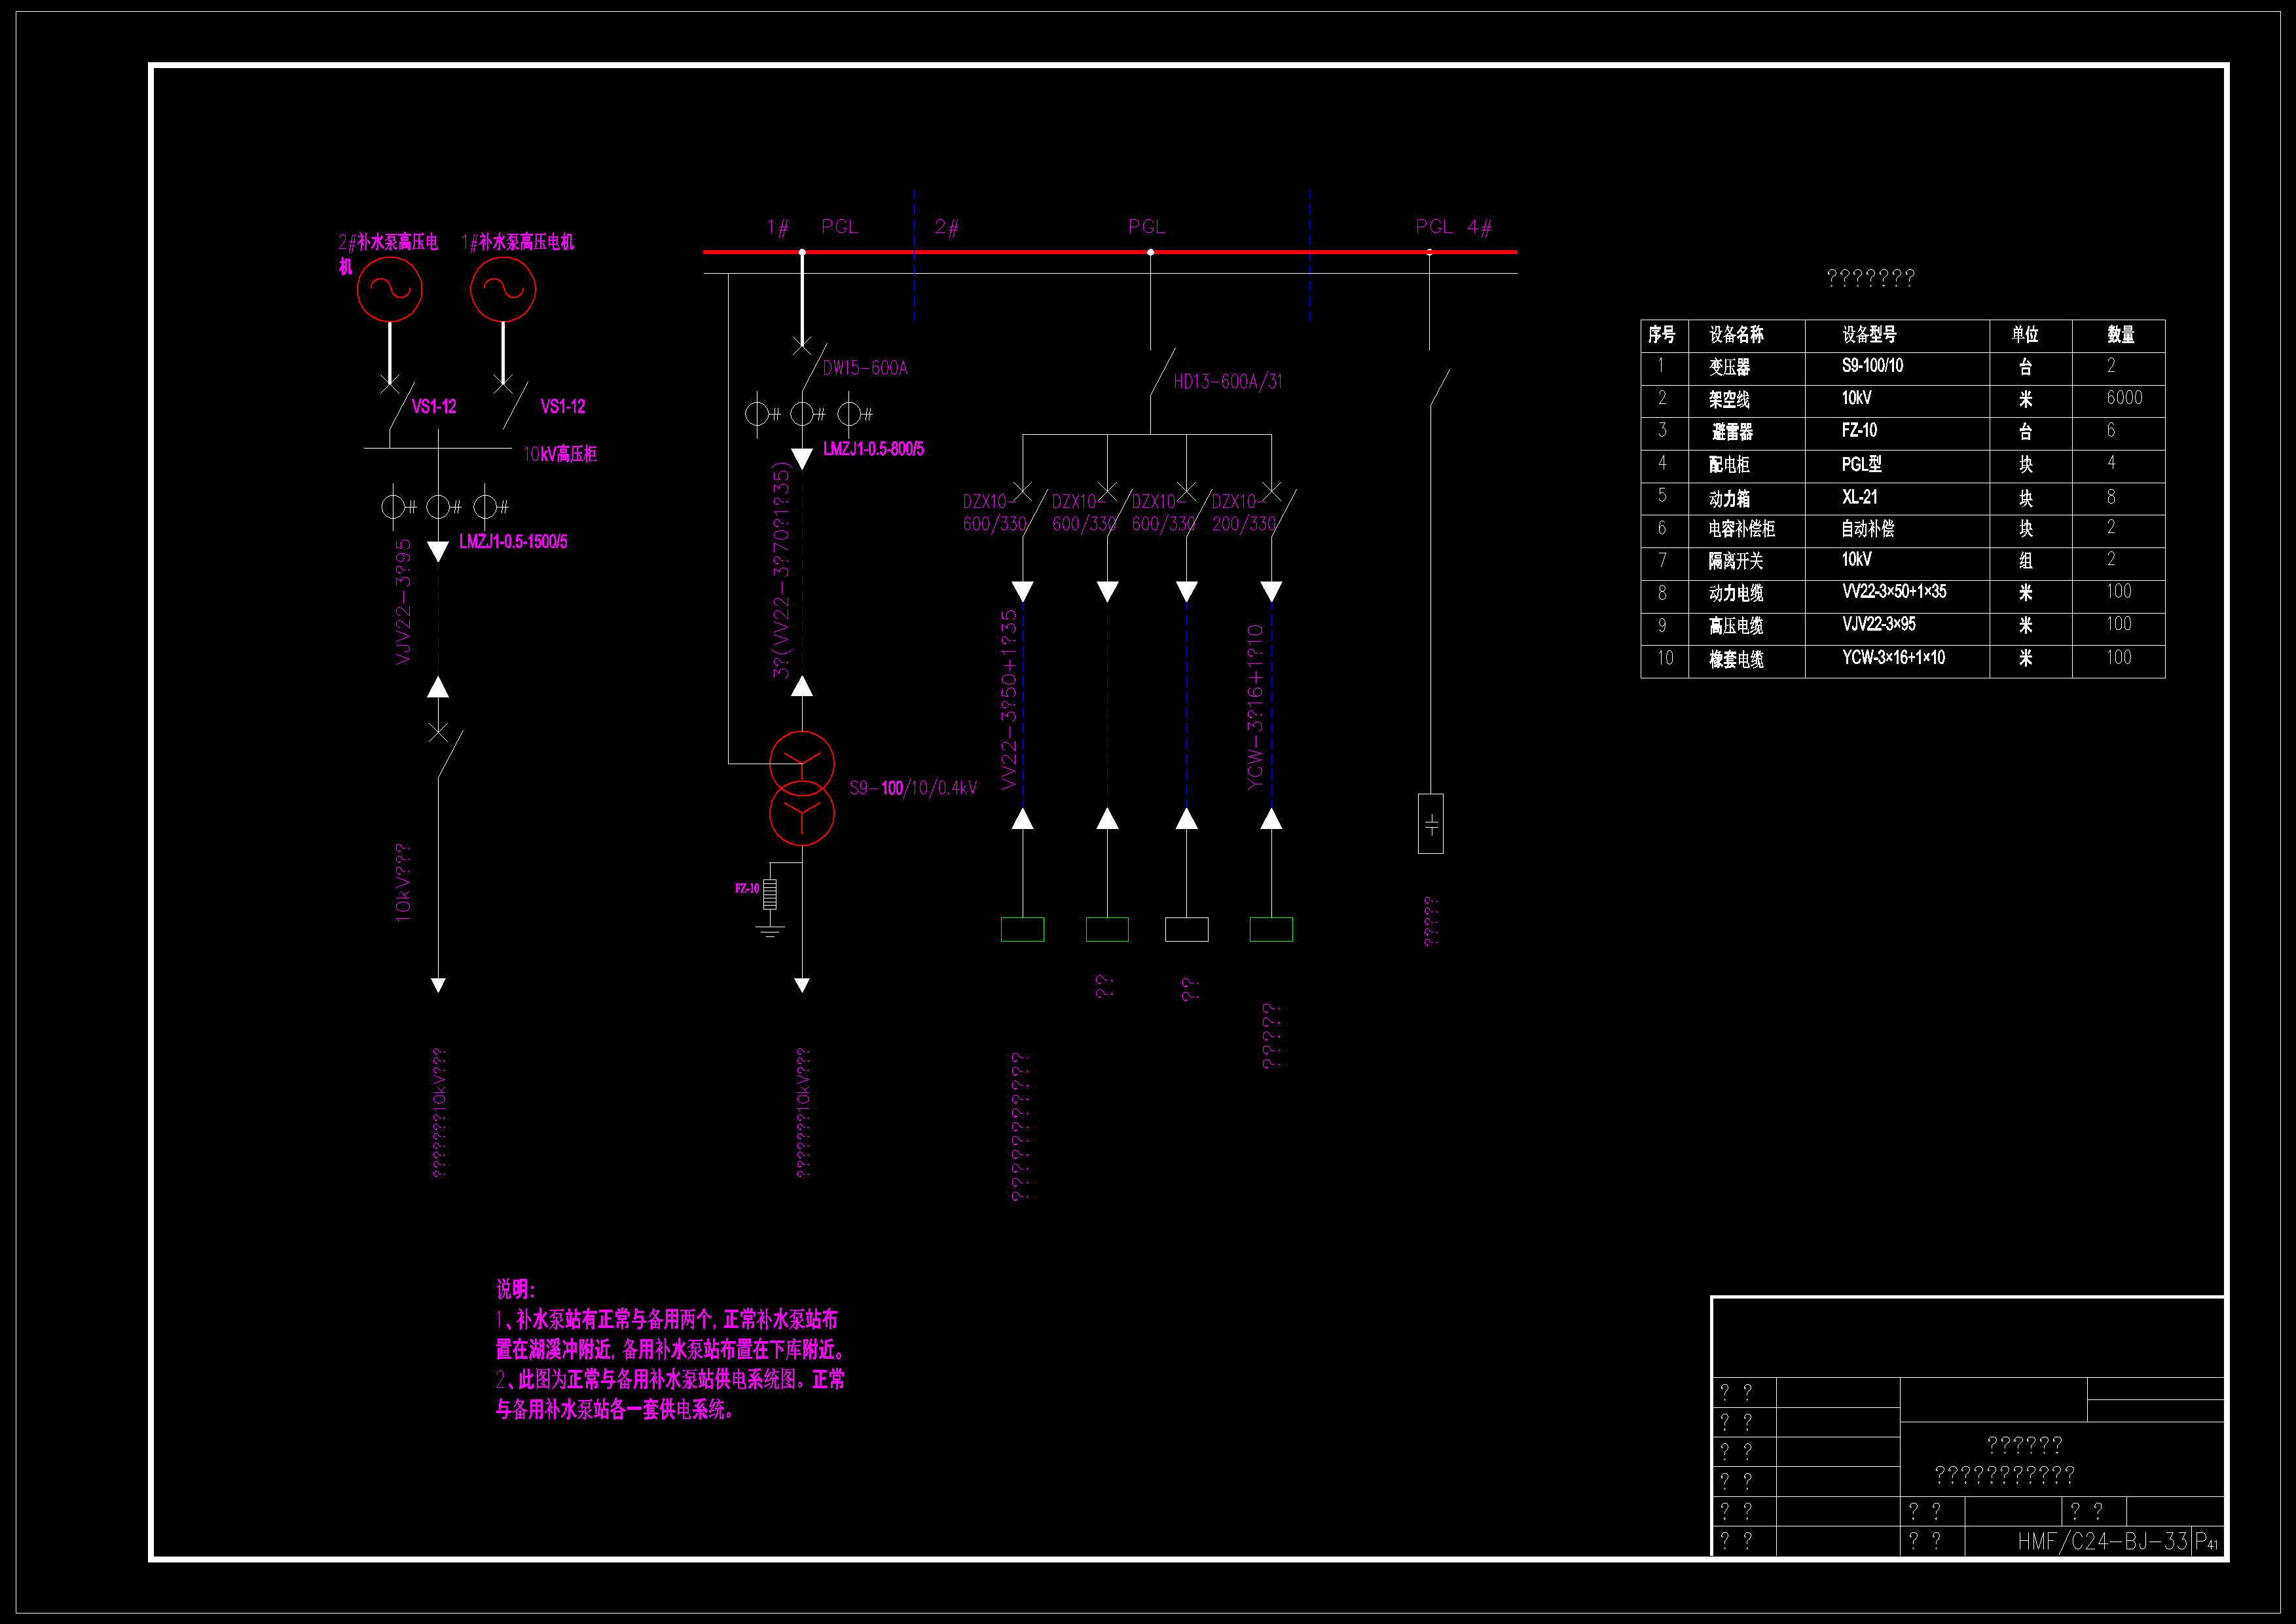Select the "配电柜" table cell
The height and width of the screenshot is (1624, 2296).
click(1729, 465)
